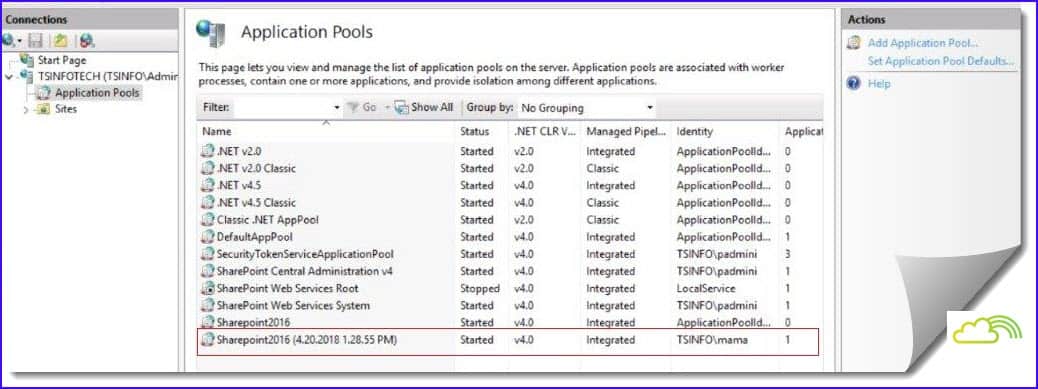This screenshot has height=389, width=1038.
Task: Click the DefaultAppPool icon
Action: coord(208,237)
